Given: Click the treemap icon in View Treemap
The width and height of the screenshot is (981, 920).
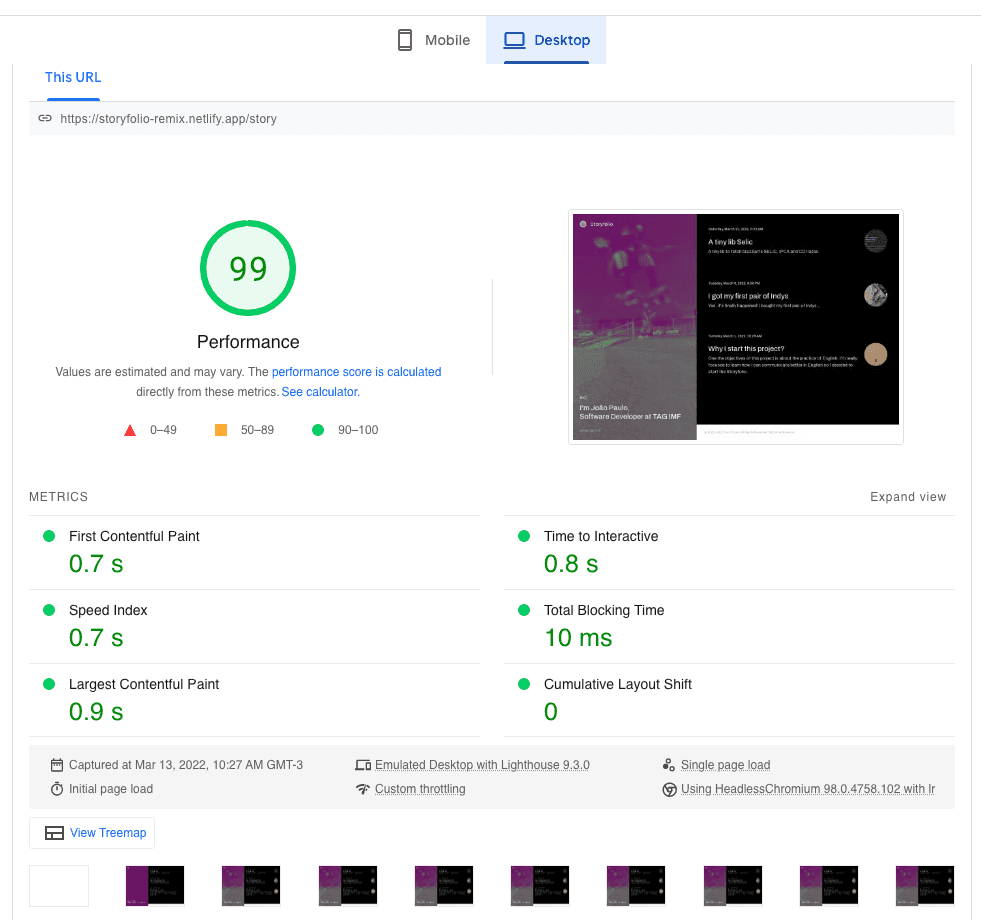Looking at the screenshot, I should click(54, 833).
